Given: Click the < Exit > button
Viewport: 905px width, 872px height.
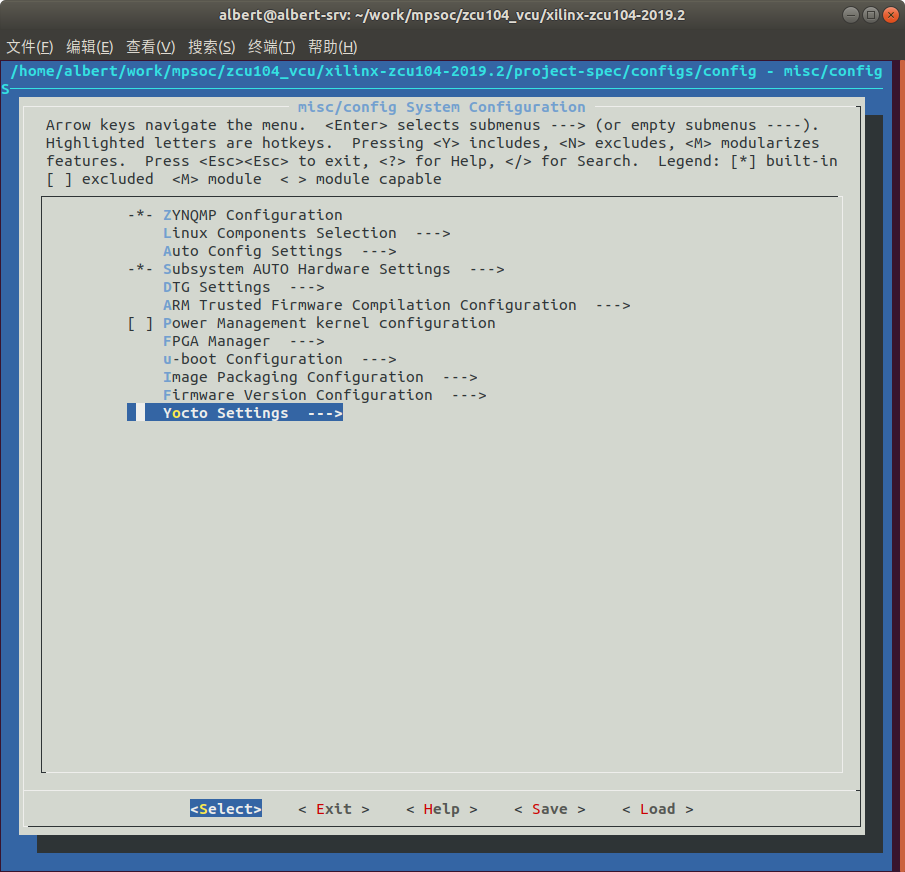Looking at the screenshot, I should 334,809.
